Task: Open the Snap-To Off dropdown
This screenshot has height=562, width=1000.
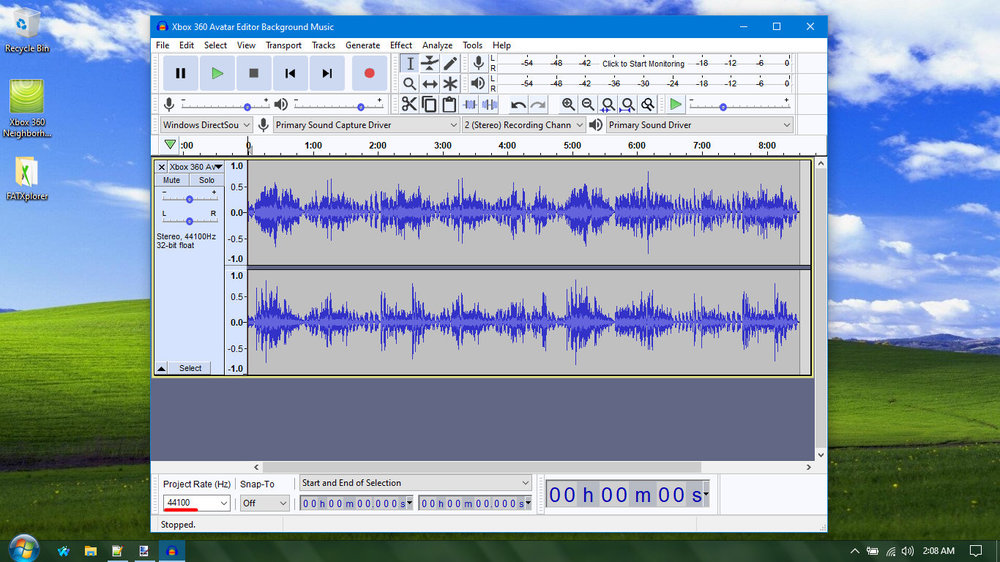Action: pyautogui.click(x=264, y=503)
